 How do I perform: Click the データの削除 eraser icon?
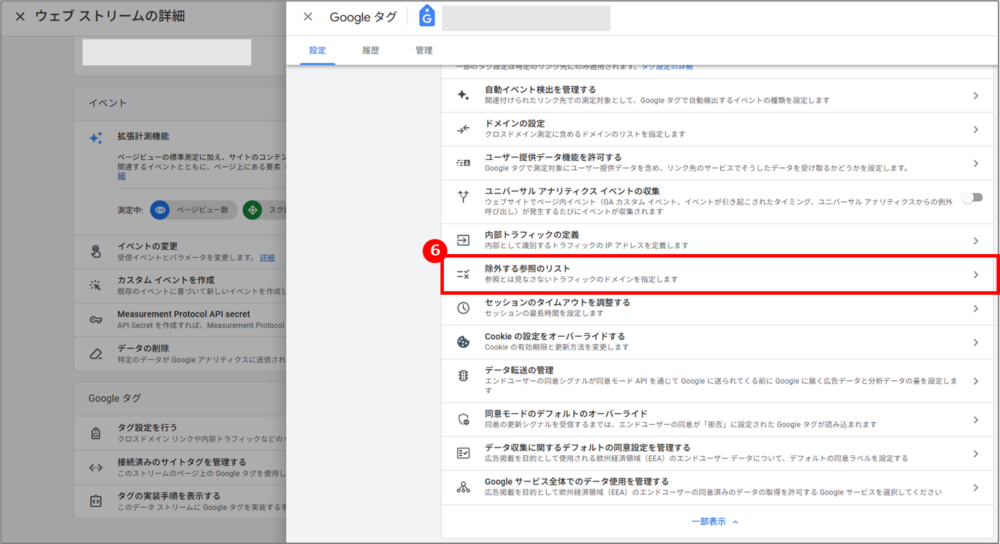click(96, 353)
